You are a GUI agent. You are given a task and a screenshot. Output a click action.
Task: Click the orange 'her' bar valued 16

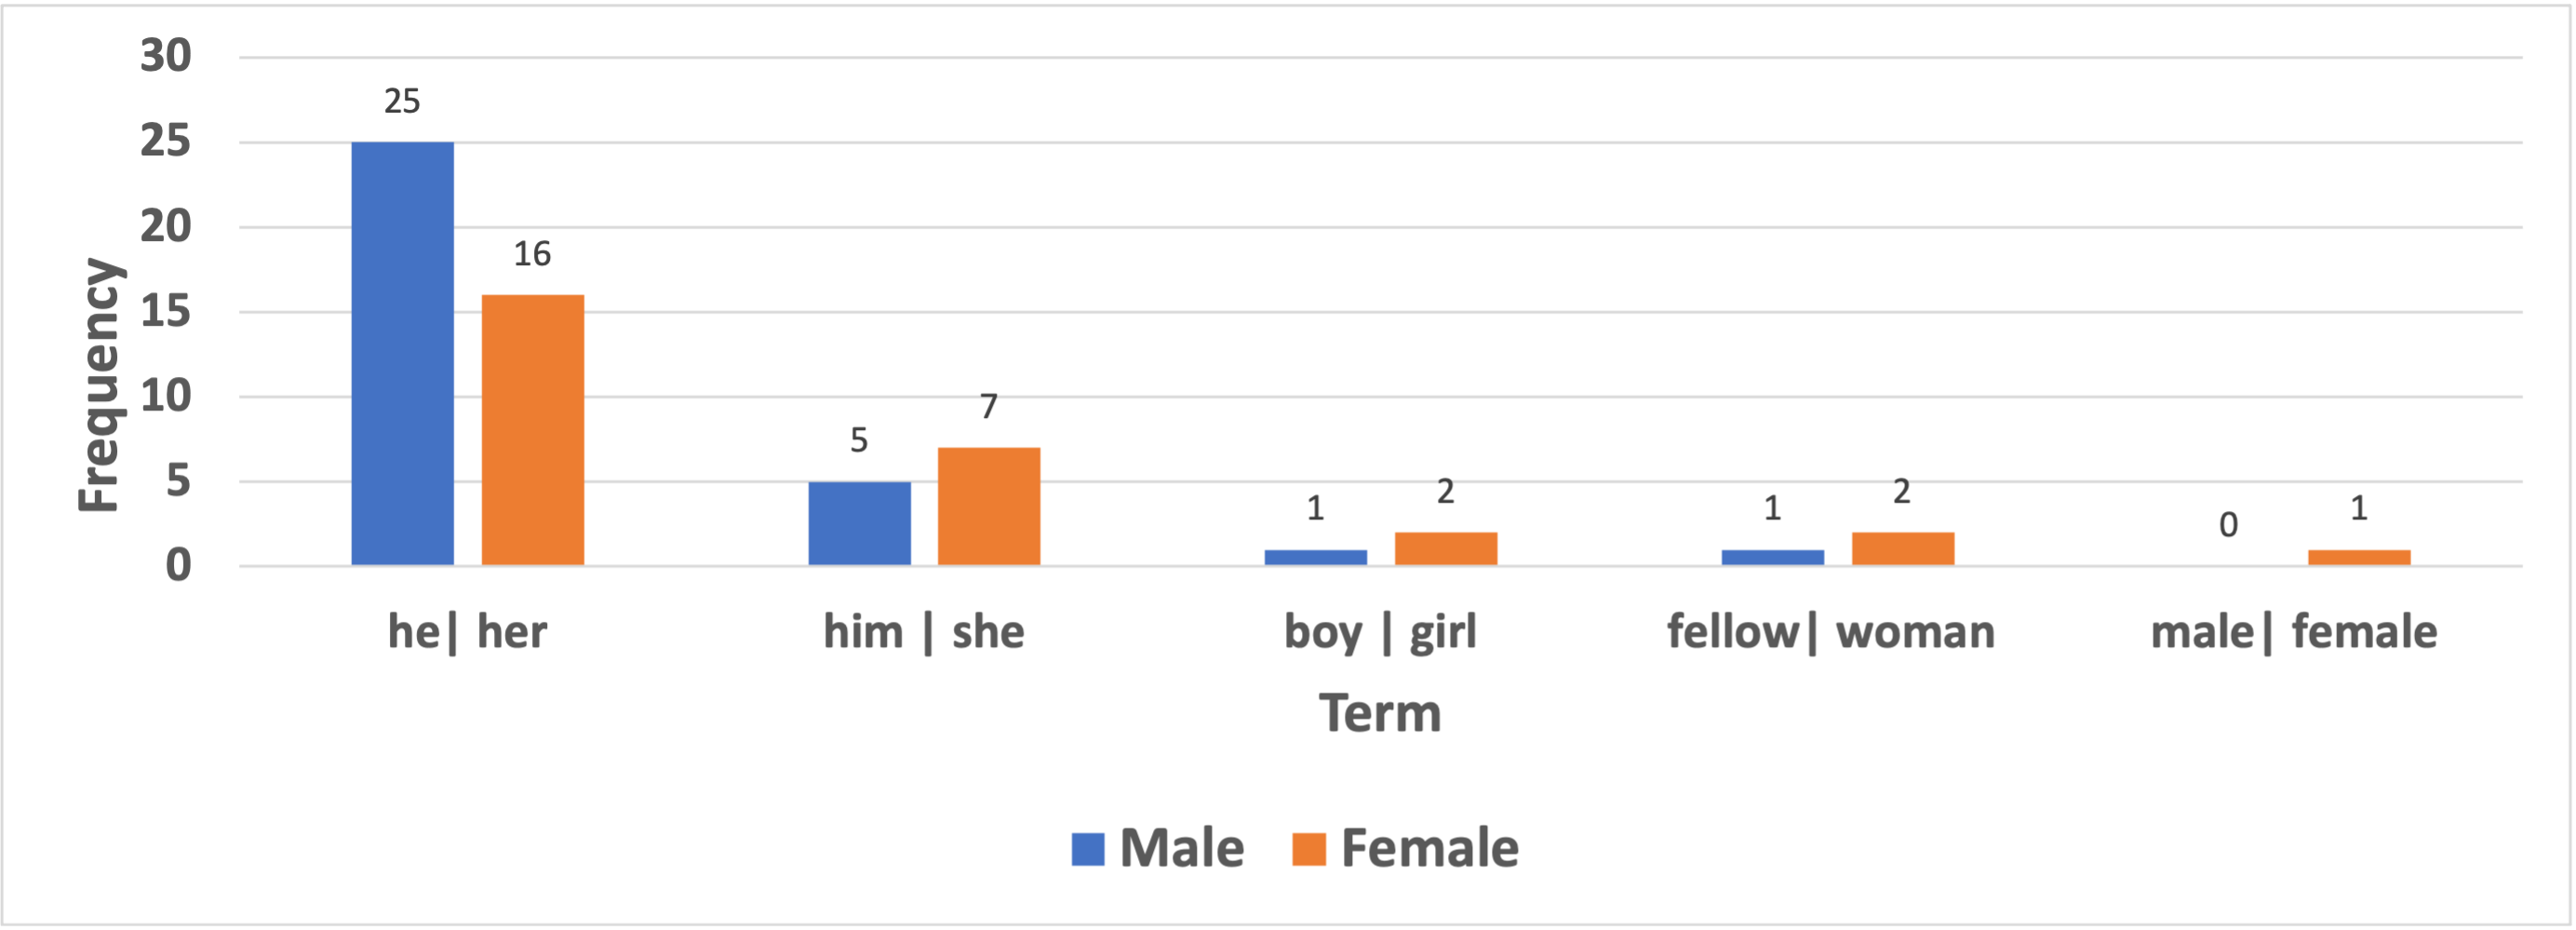pyautogui.click(x=533, y=430)
